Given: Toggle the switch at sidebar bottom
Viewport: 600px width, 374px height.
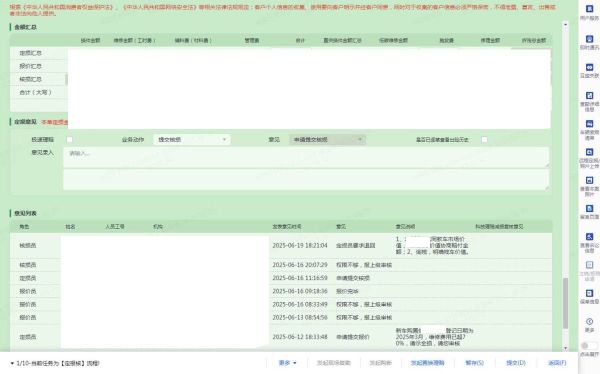Looking at the screenshot, I should [589, 346].
